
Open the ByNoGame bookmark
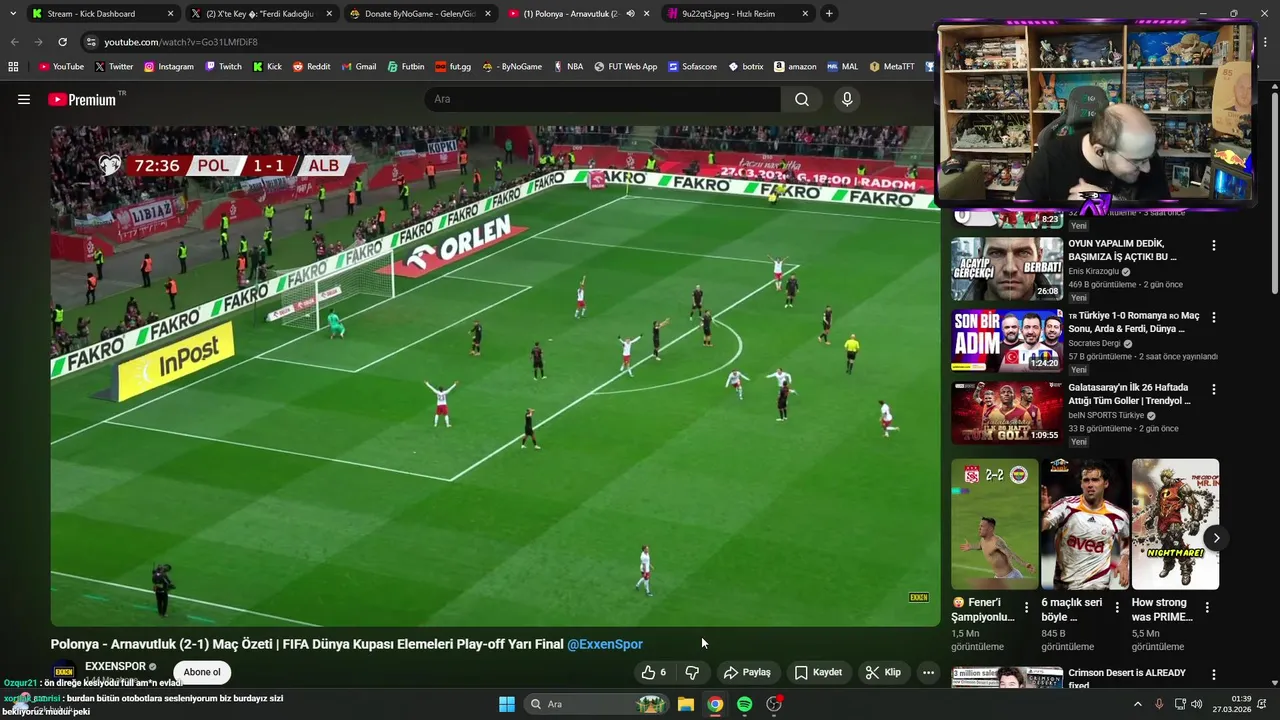511,67
